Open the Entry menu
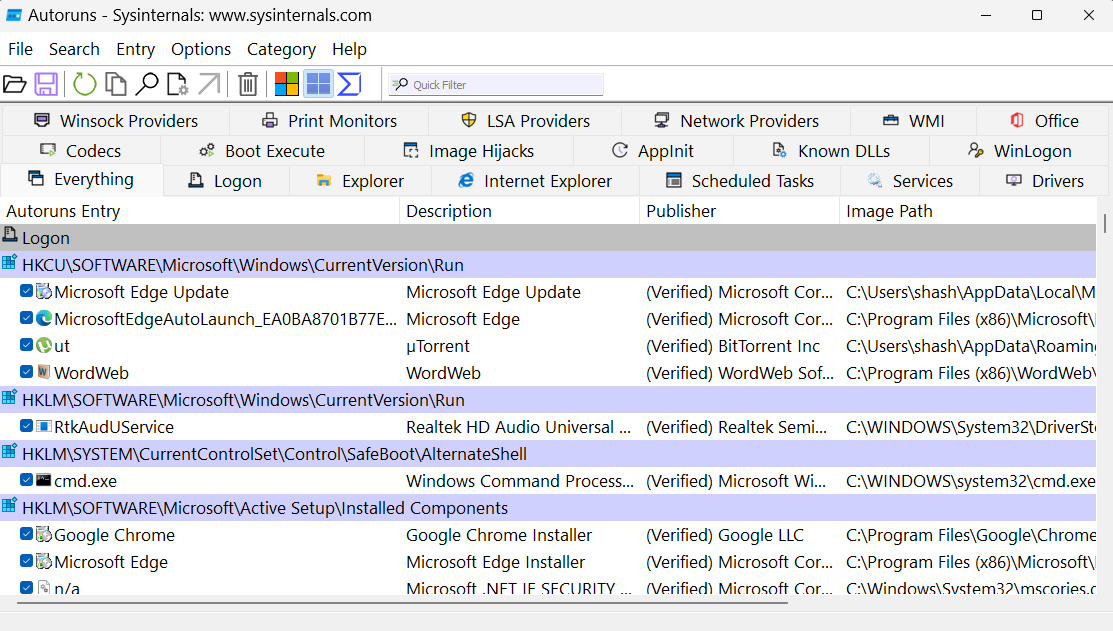 pyautogui.click(x=135, y=49)
